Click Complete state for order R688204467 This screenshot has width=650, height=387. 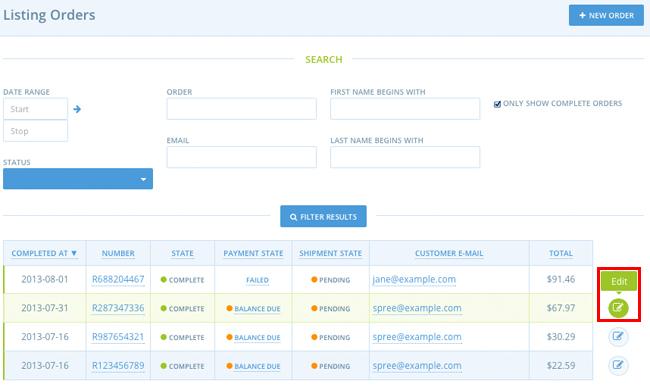(x=182, y=280)
